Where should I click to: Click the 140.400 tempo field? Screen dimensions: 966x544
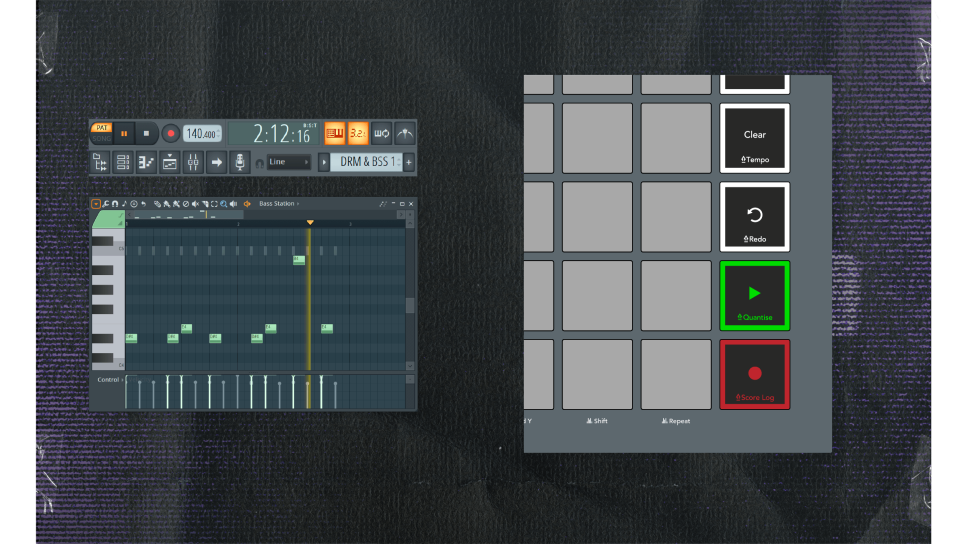click(203, 134)
